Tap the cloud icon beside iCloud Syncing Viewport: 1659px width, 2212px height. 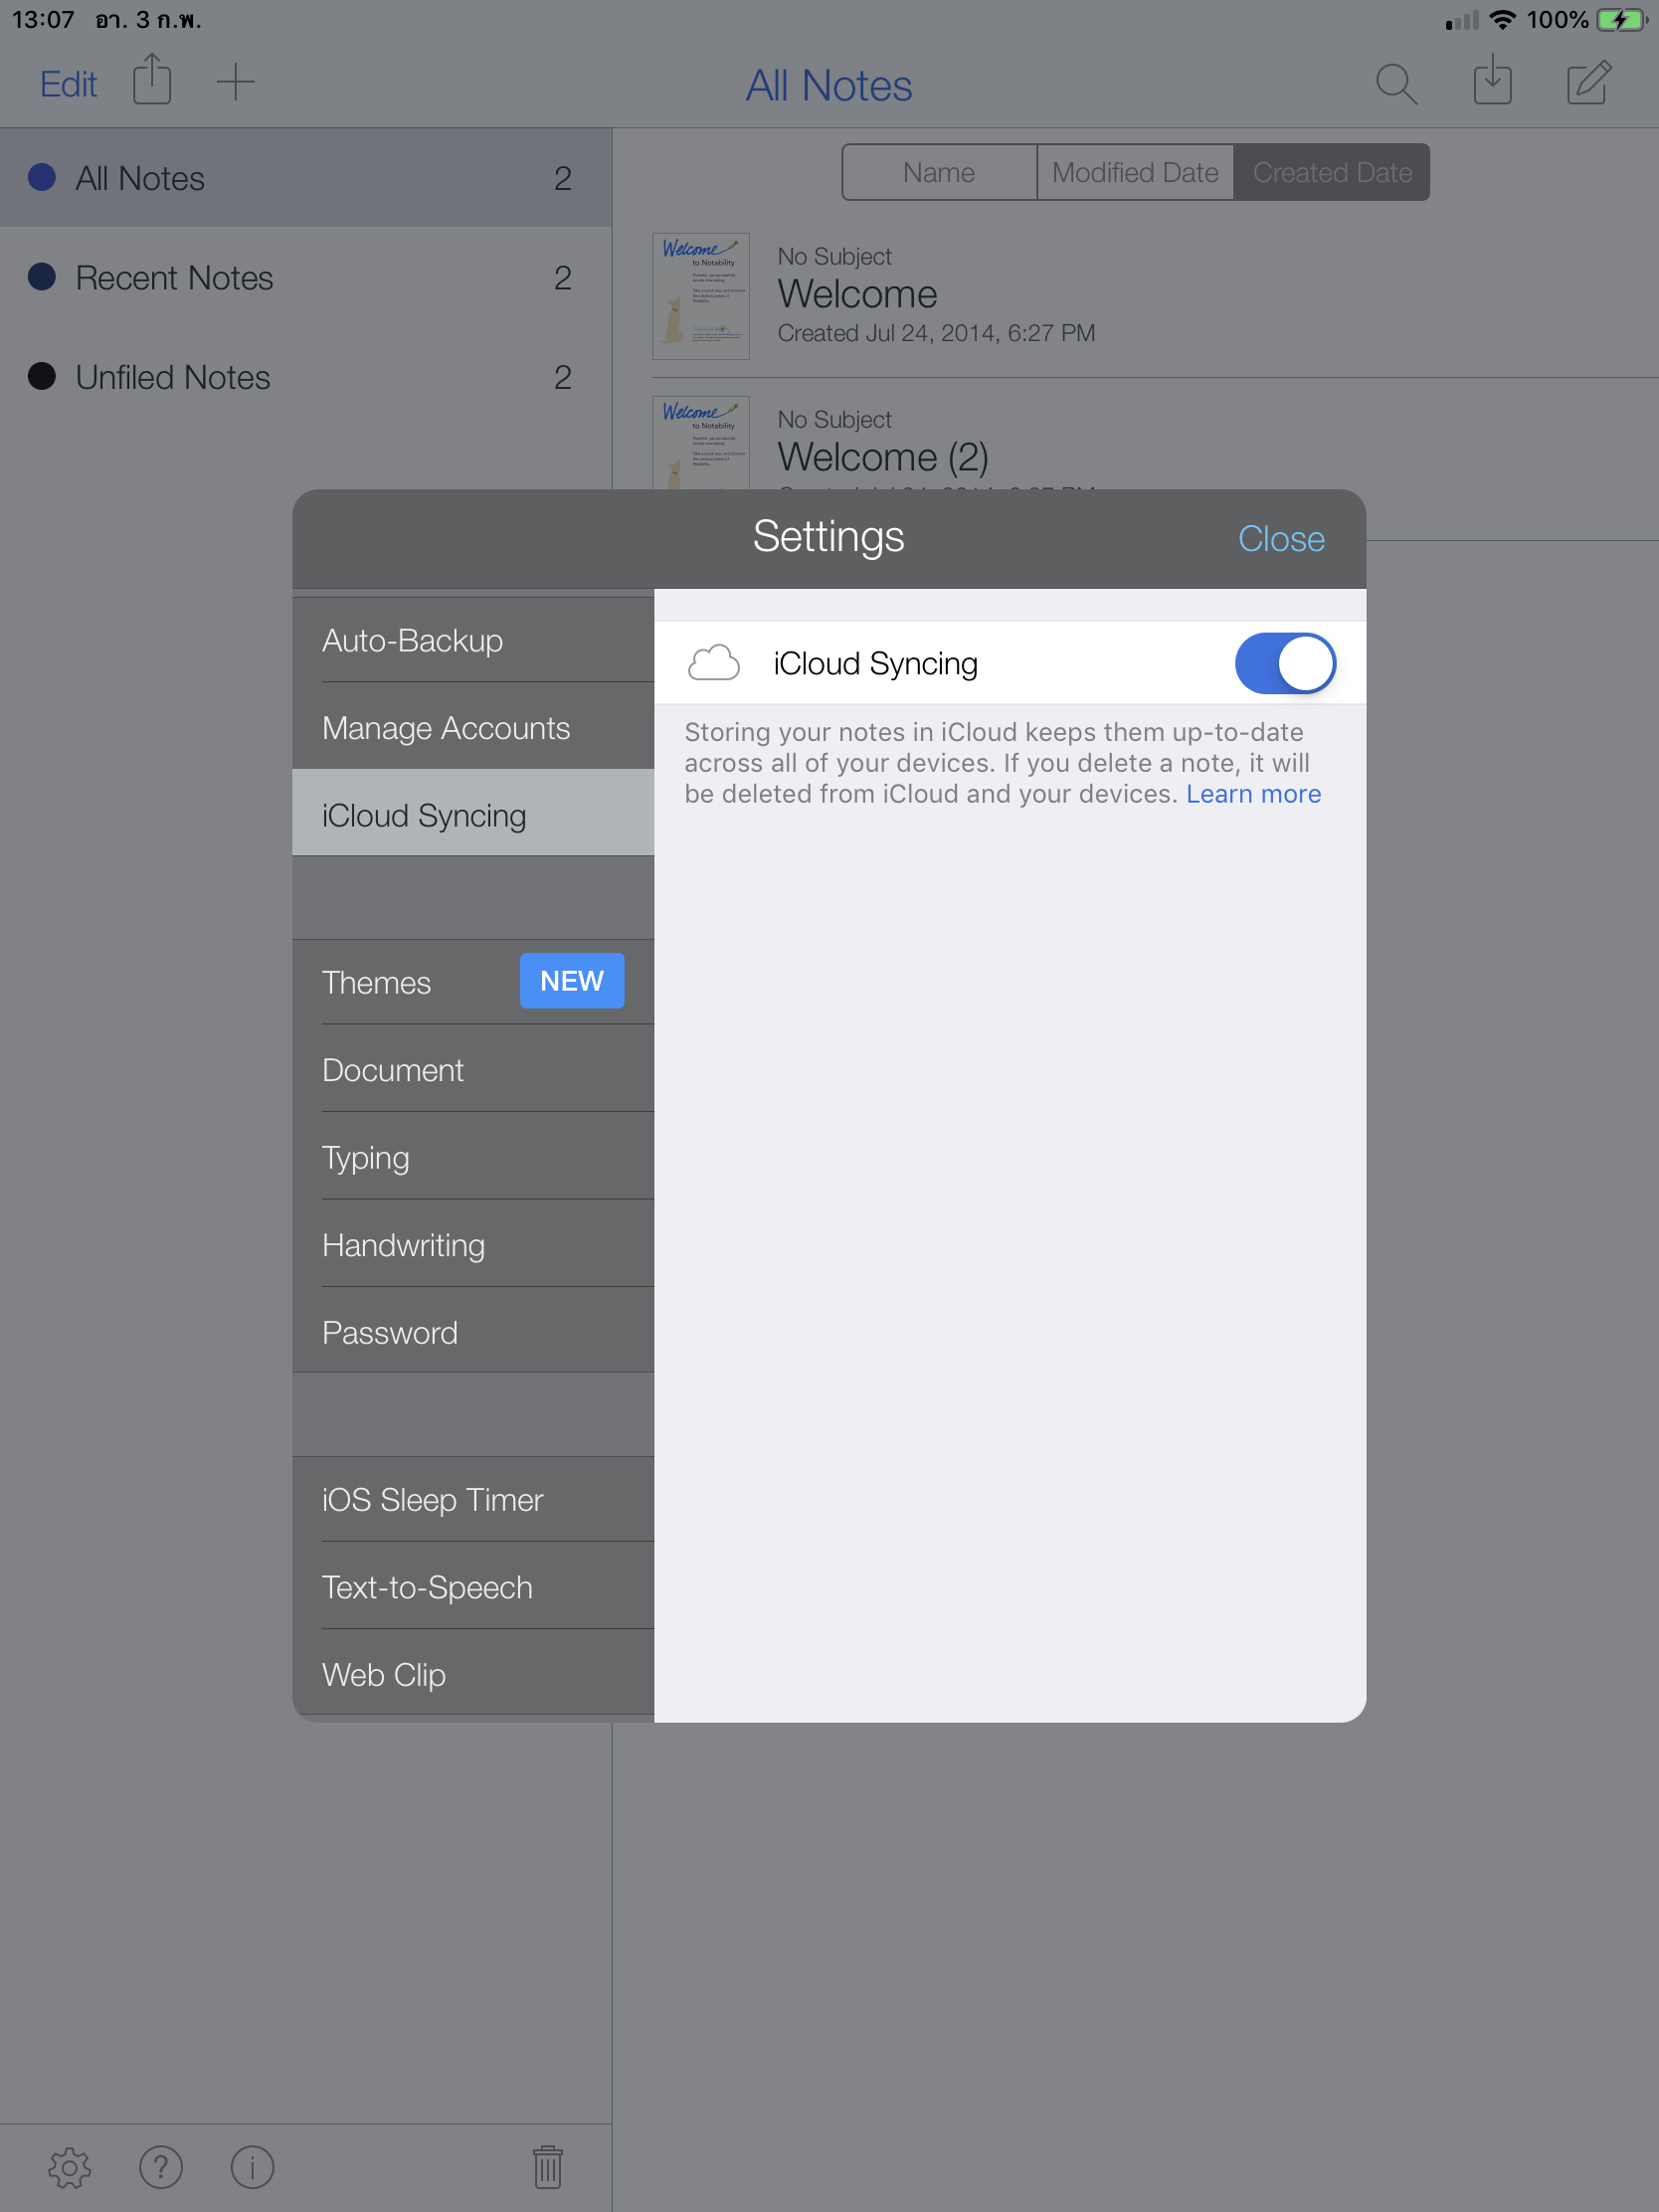pos(713,663)
